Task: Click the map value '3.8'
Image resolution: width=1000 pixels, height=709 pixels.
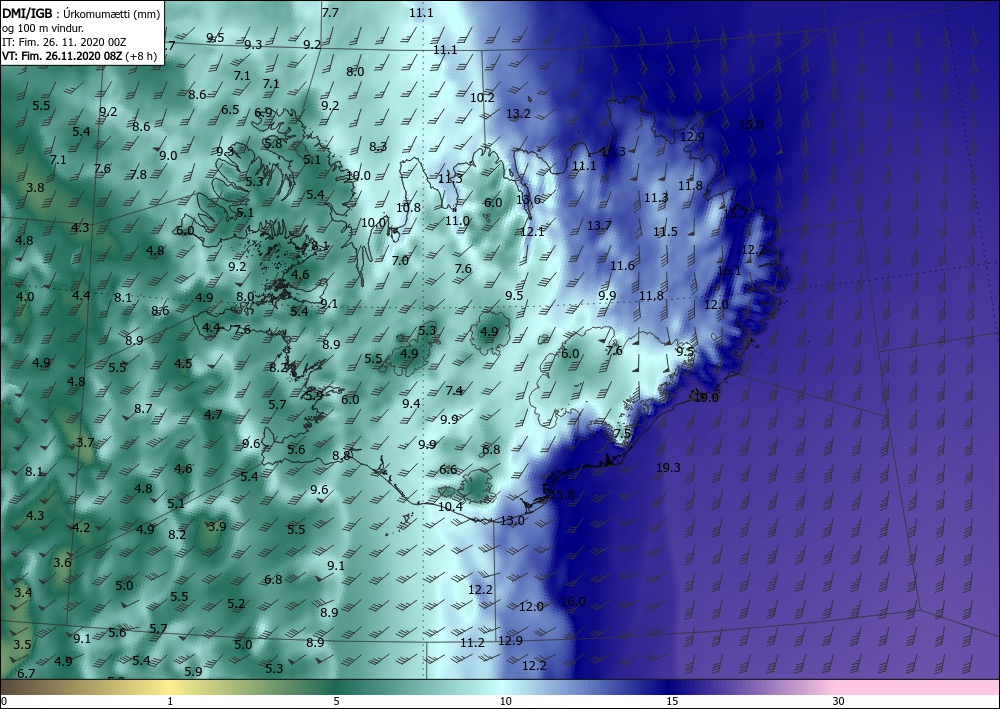Action: point(36,188)
